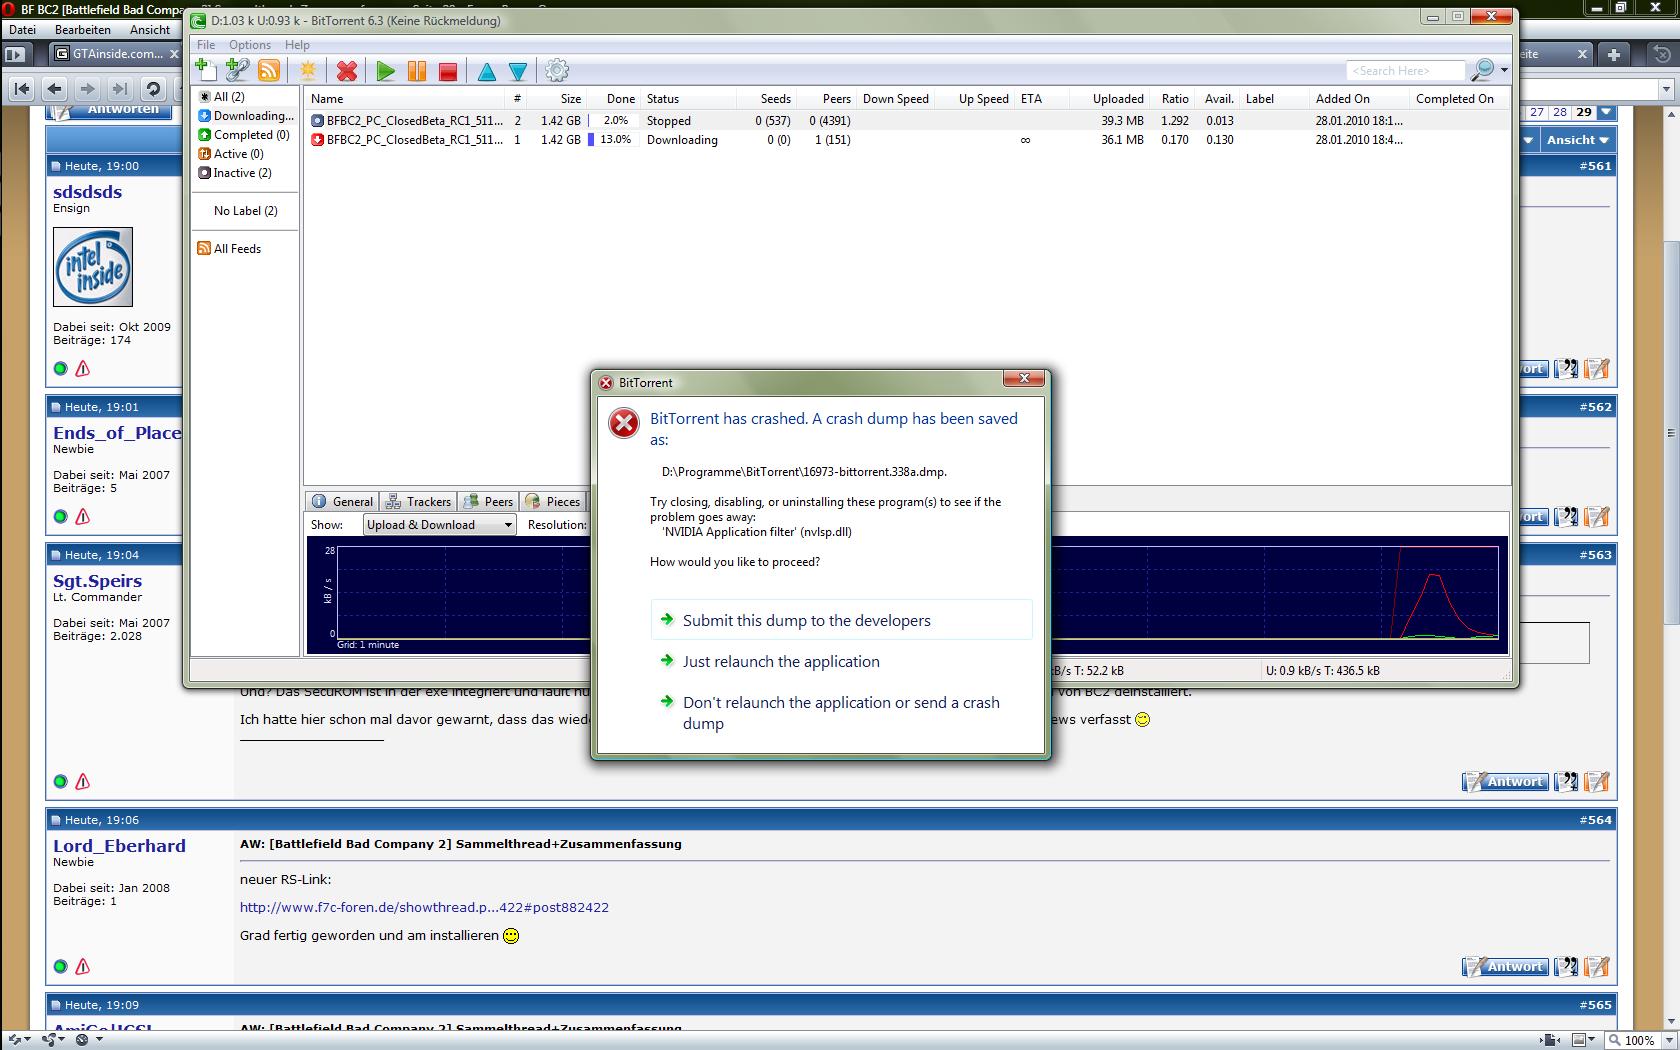This screenshot has height=1050, width=1680.
Task: Click the red X Remove torrent icon
Action: click(x=347, y=70)
